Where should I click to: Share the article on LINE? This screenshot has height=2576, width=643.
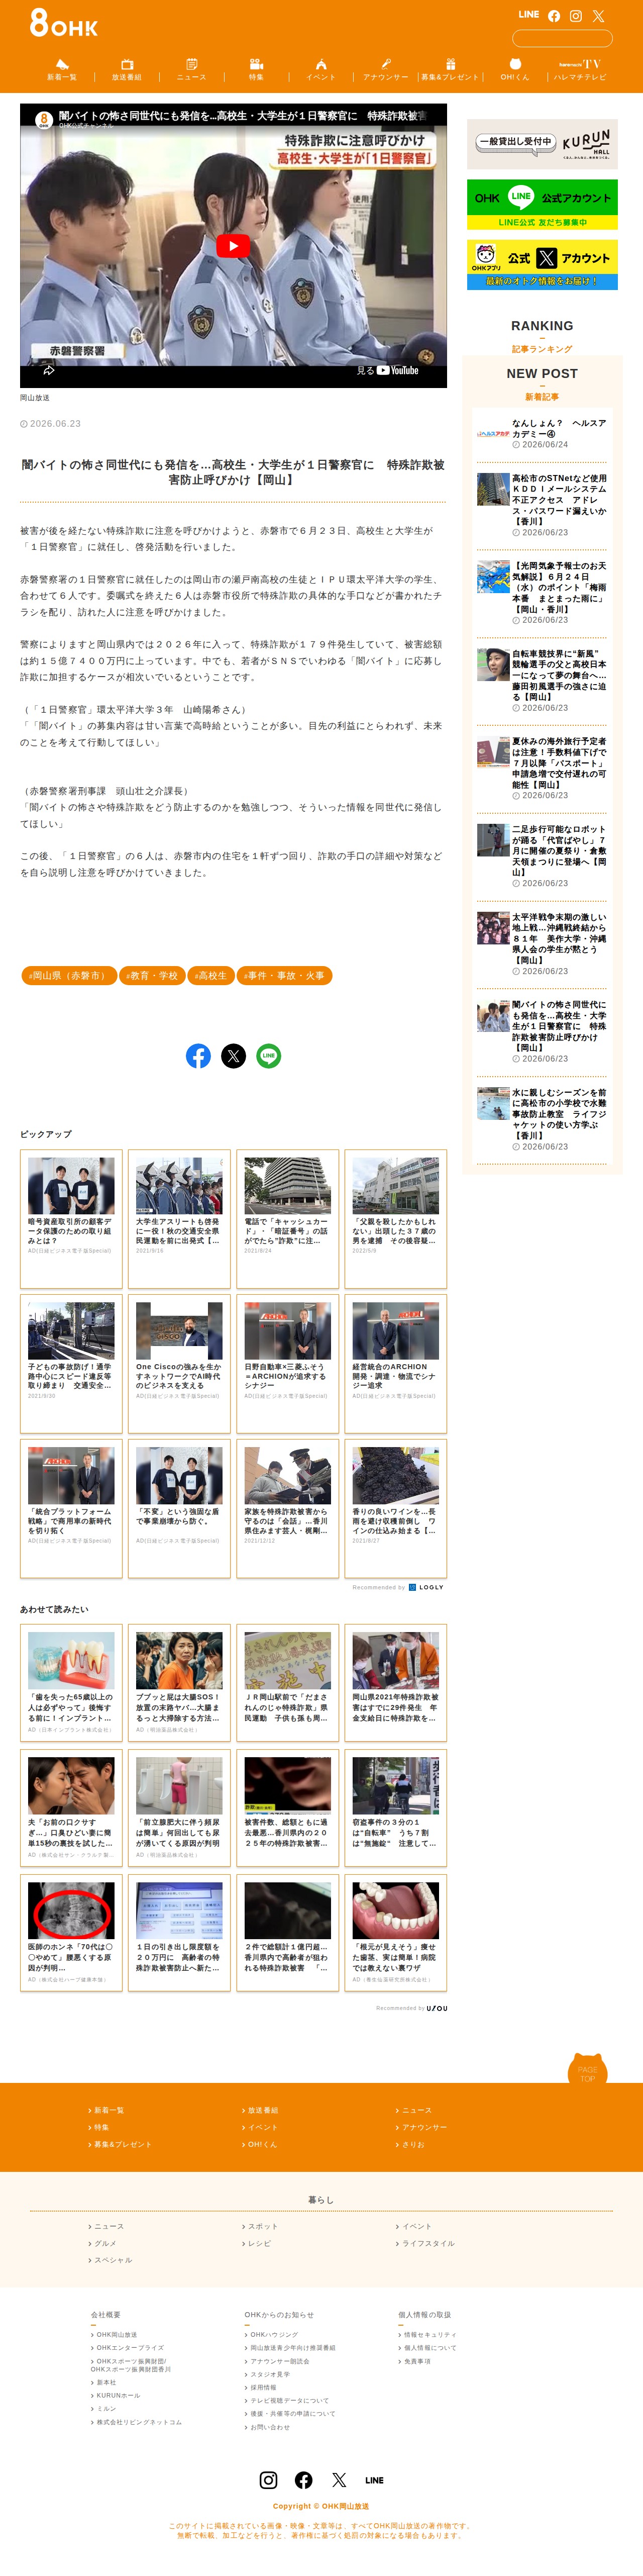click(268, 1056)
